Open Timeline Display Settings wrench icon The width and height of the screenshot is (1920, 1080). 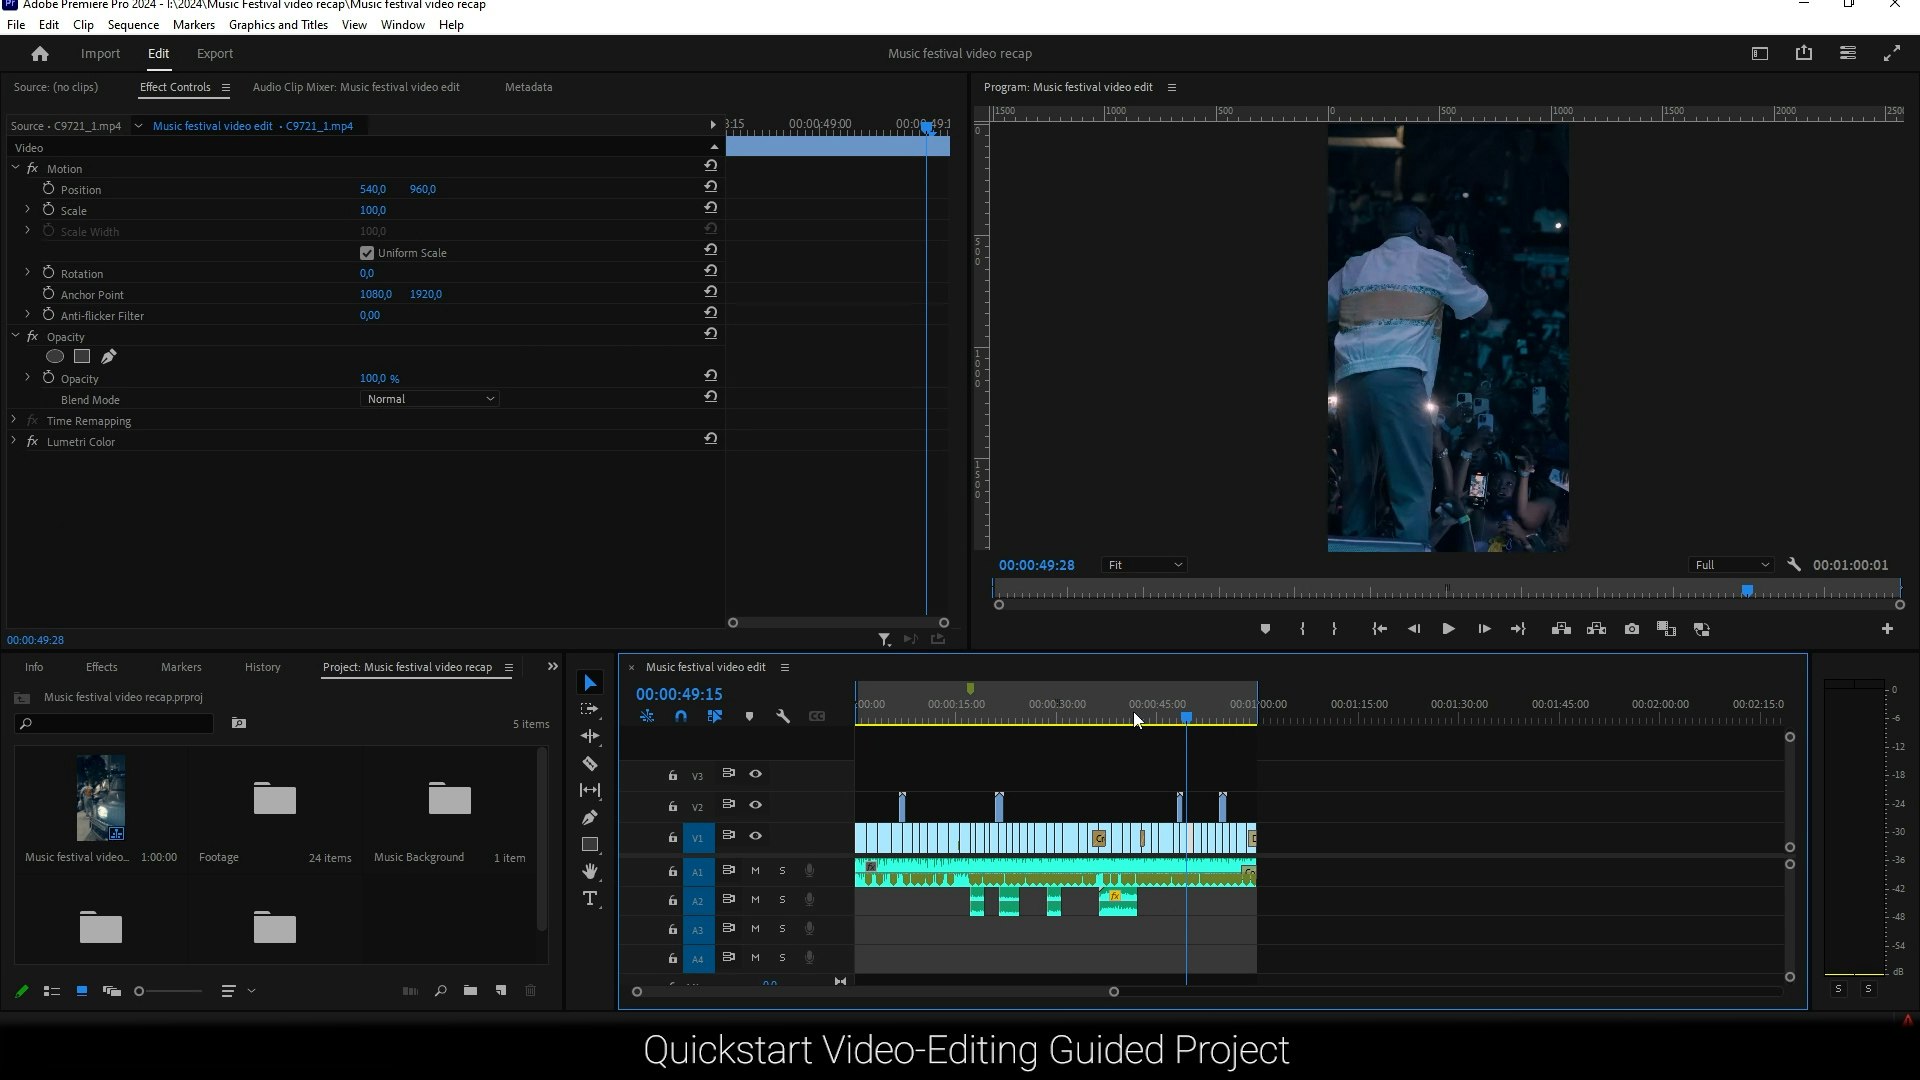tap(783, 716)
